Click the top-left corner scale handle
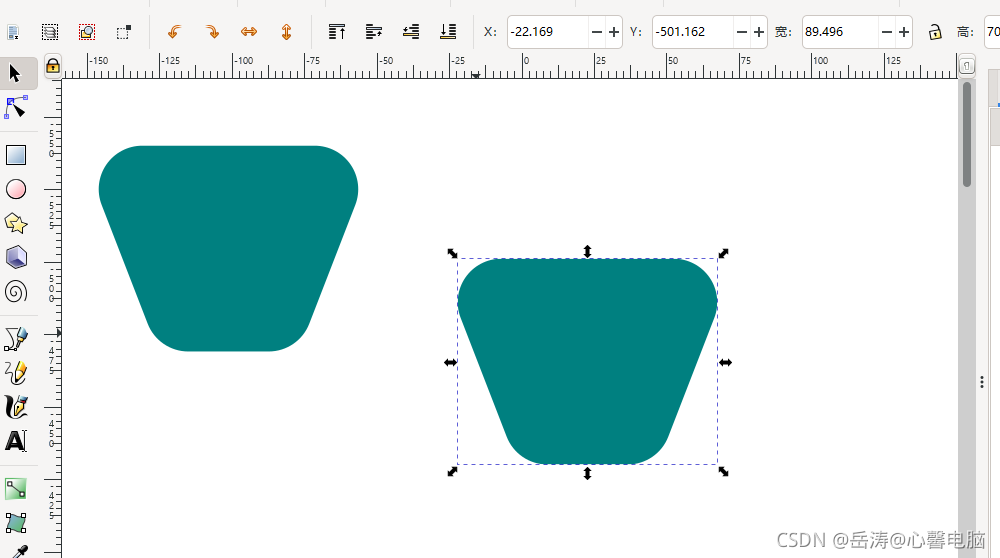This screenshot has height=558, width=1000. pos(452,253)
